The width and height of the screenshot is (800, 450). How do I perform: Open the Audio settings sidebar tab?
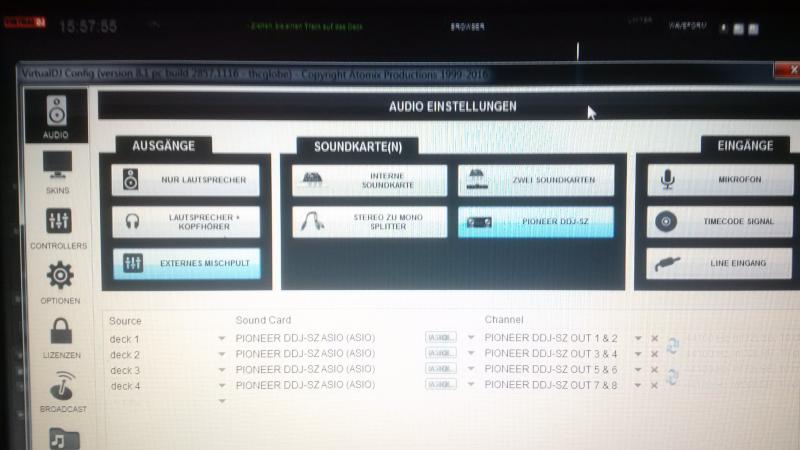pos(56,116)
